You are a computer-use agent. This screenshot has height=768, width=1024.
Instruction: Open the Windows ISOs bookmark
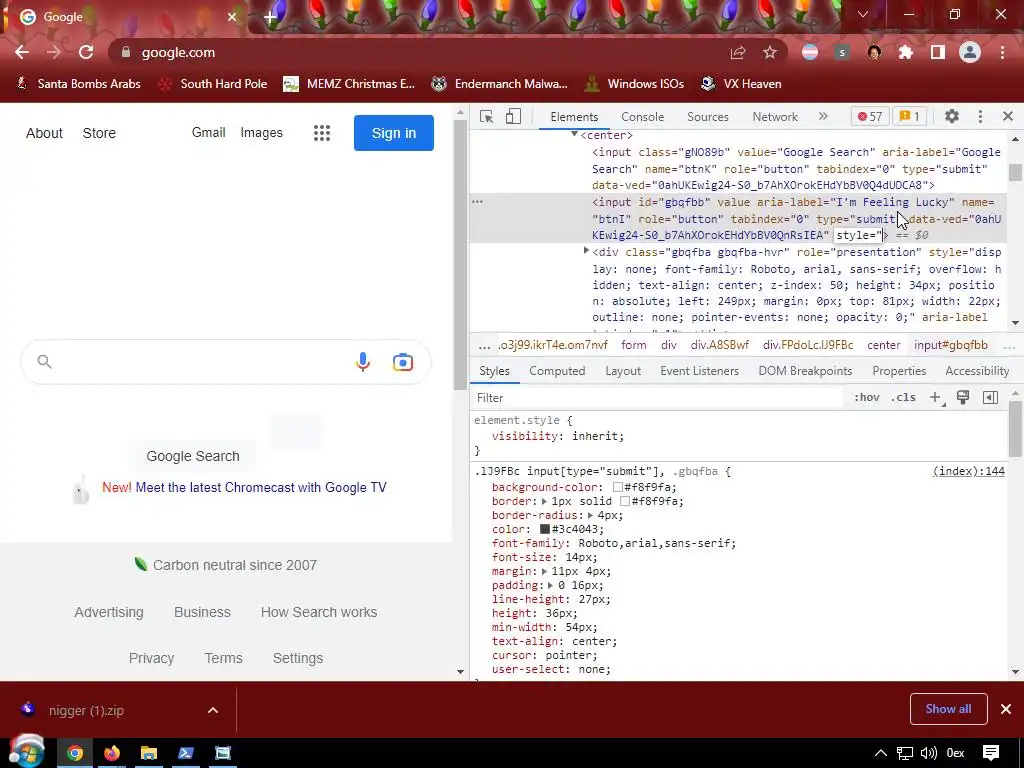[634, 84]
